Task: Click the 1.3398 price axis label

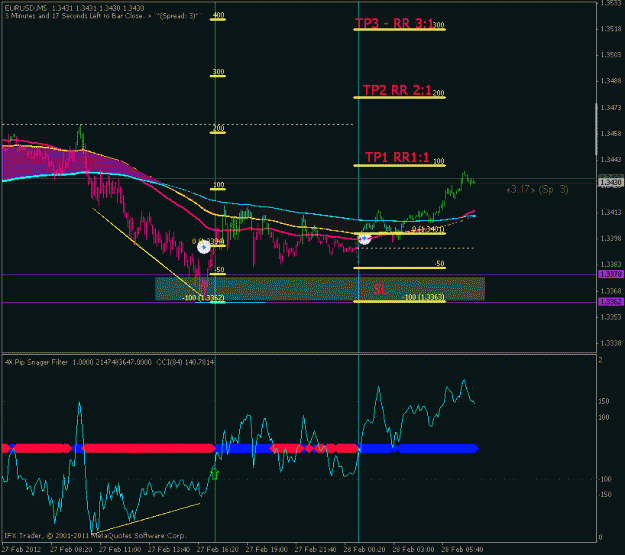Action: click(611, 238)
